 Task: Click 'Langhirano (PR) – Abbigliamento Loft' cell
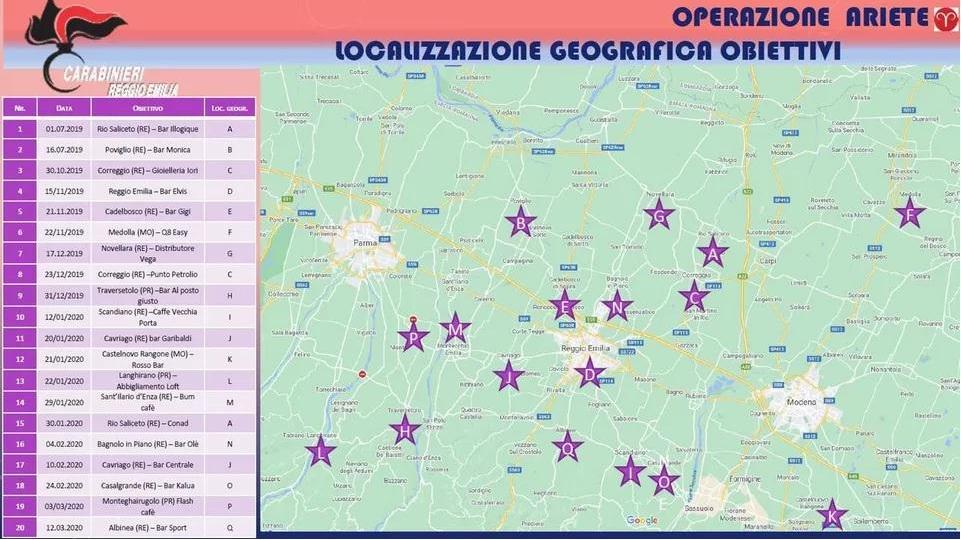[148, 381]
